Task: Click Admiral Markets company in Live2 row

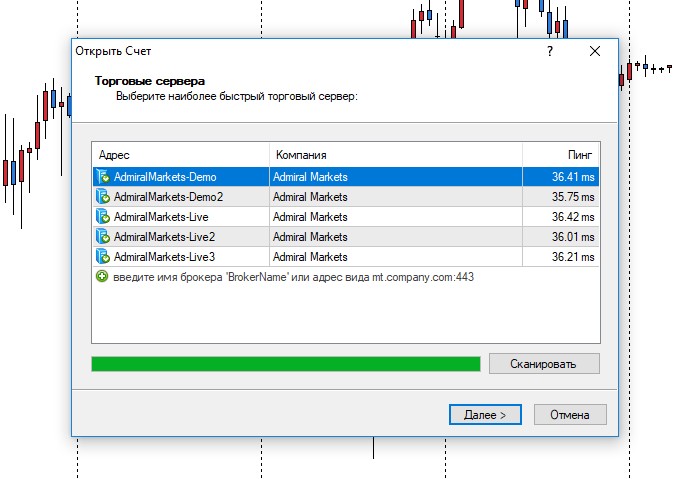Action: [310, 237]
